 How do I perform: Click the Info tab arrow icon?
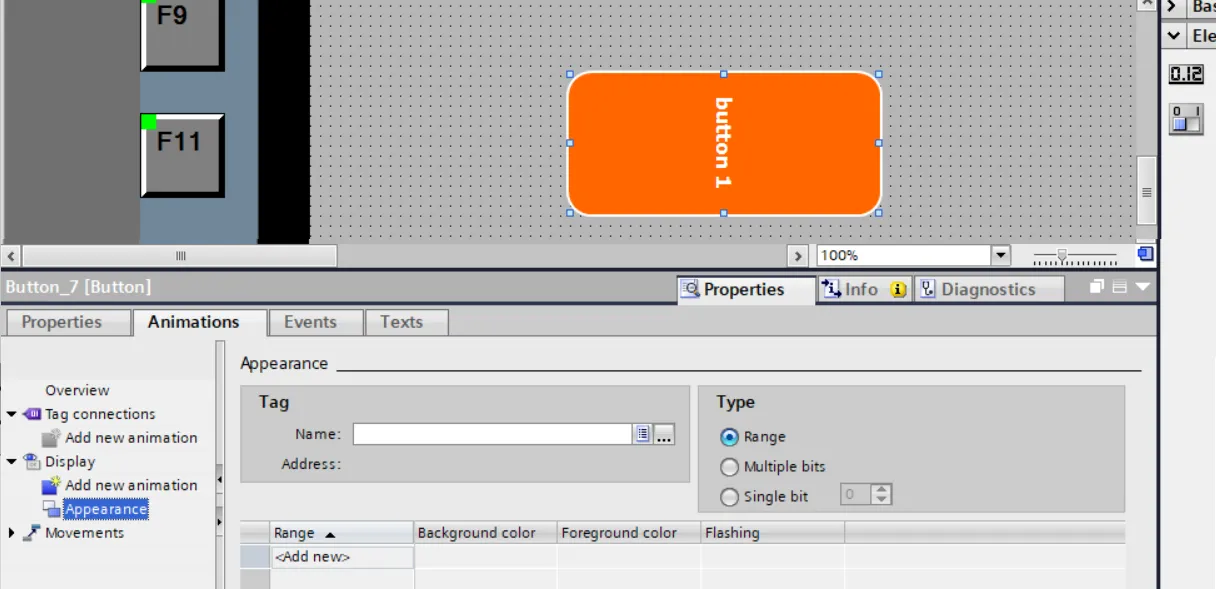[x=830, y=289]
